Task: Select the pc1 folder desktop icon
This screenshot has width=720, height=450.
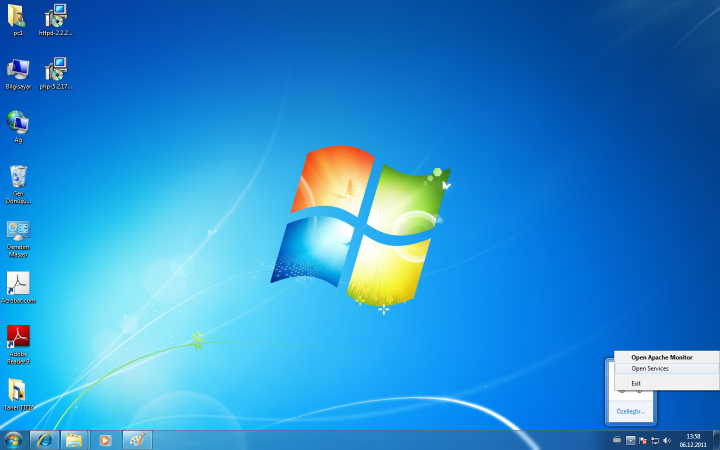Action: [x=18, y=16]
